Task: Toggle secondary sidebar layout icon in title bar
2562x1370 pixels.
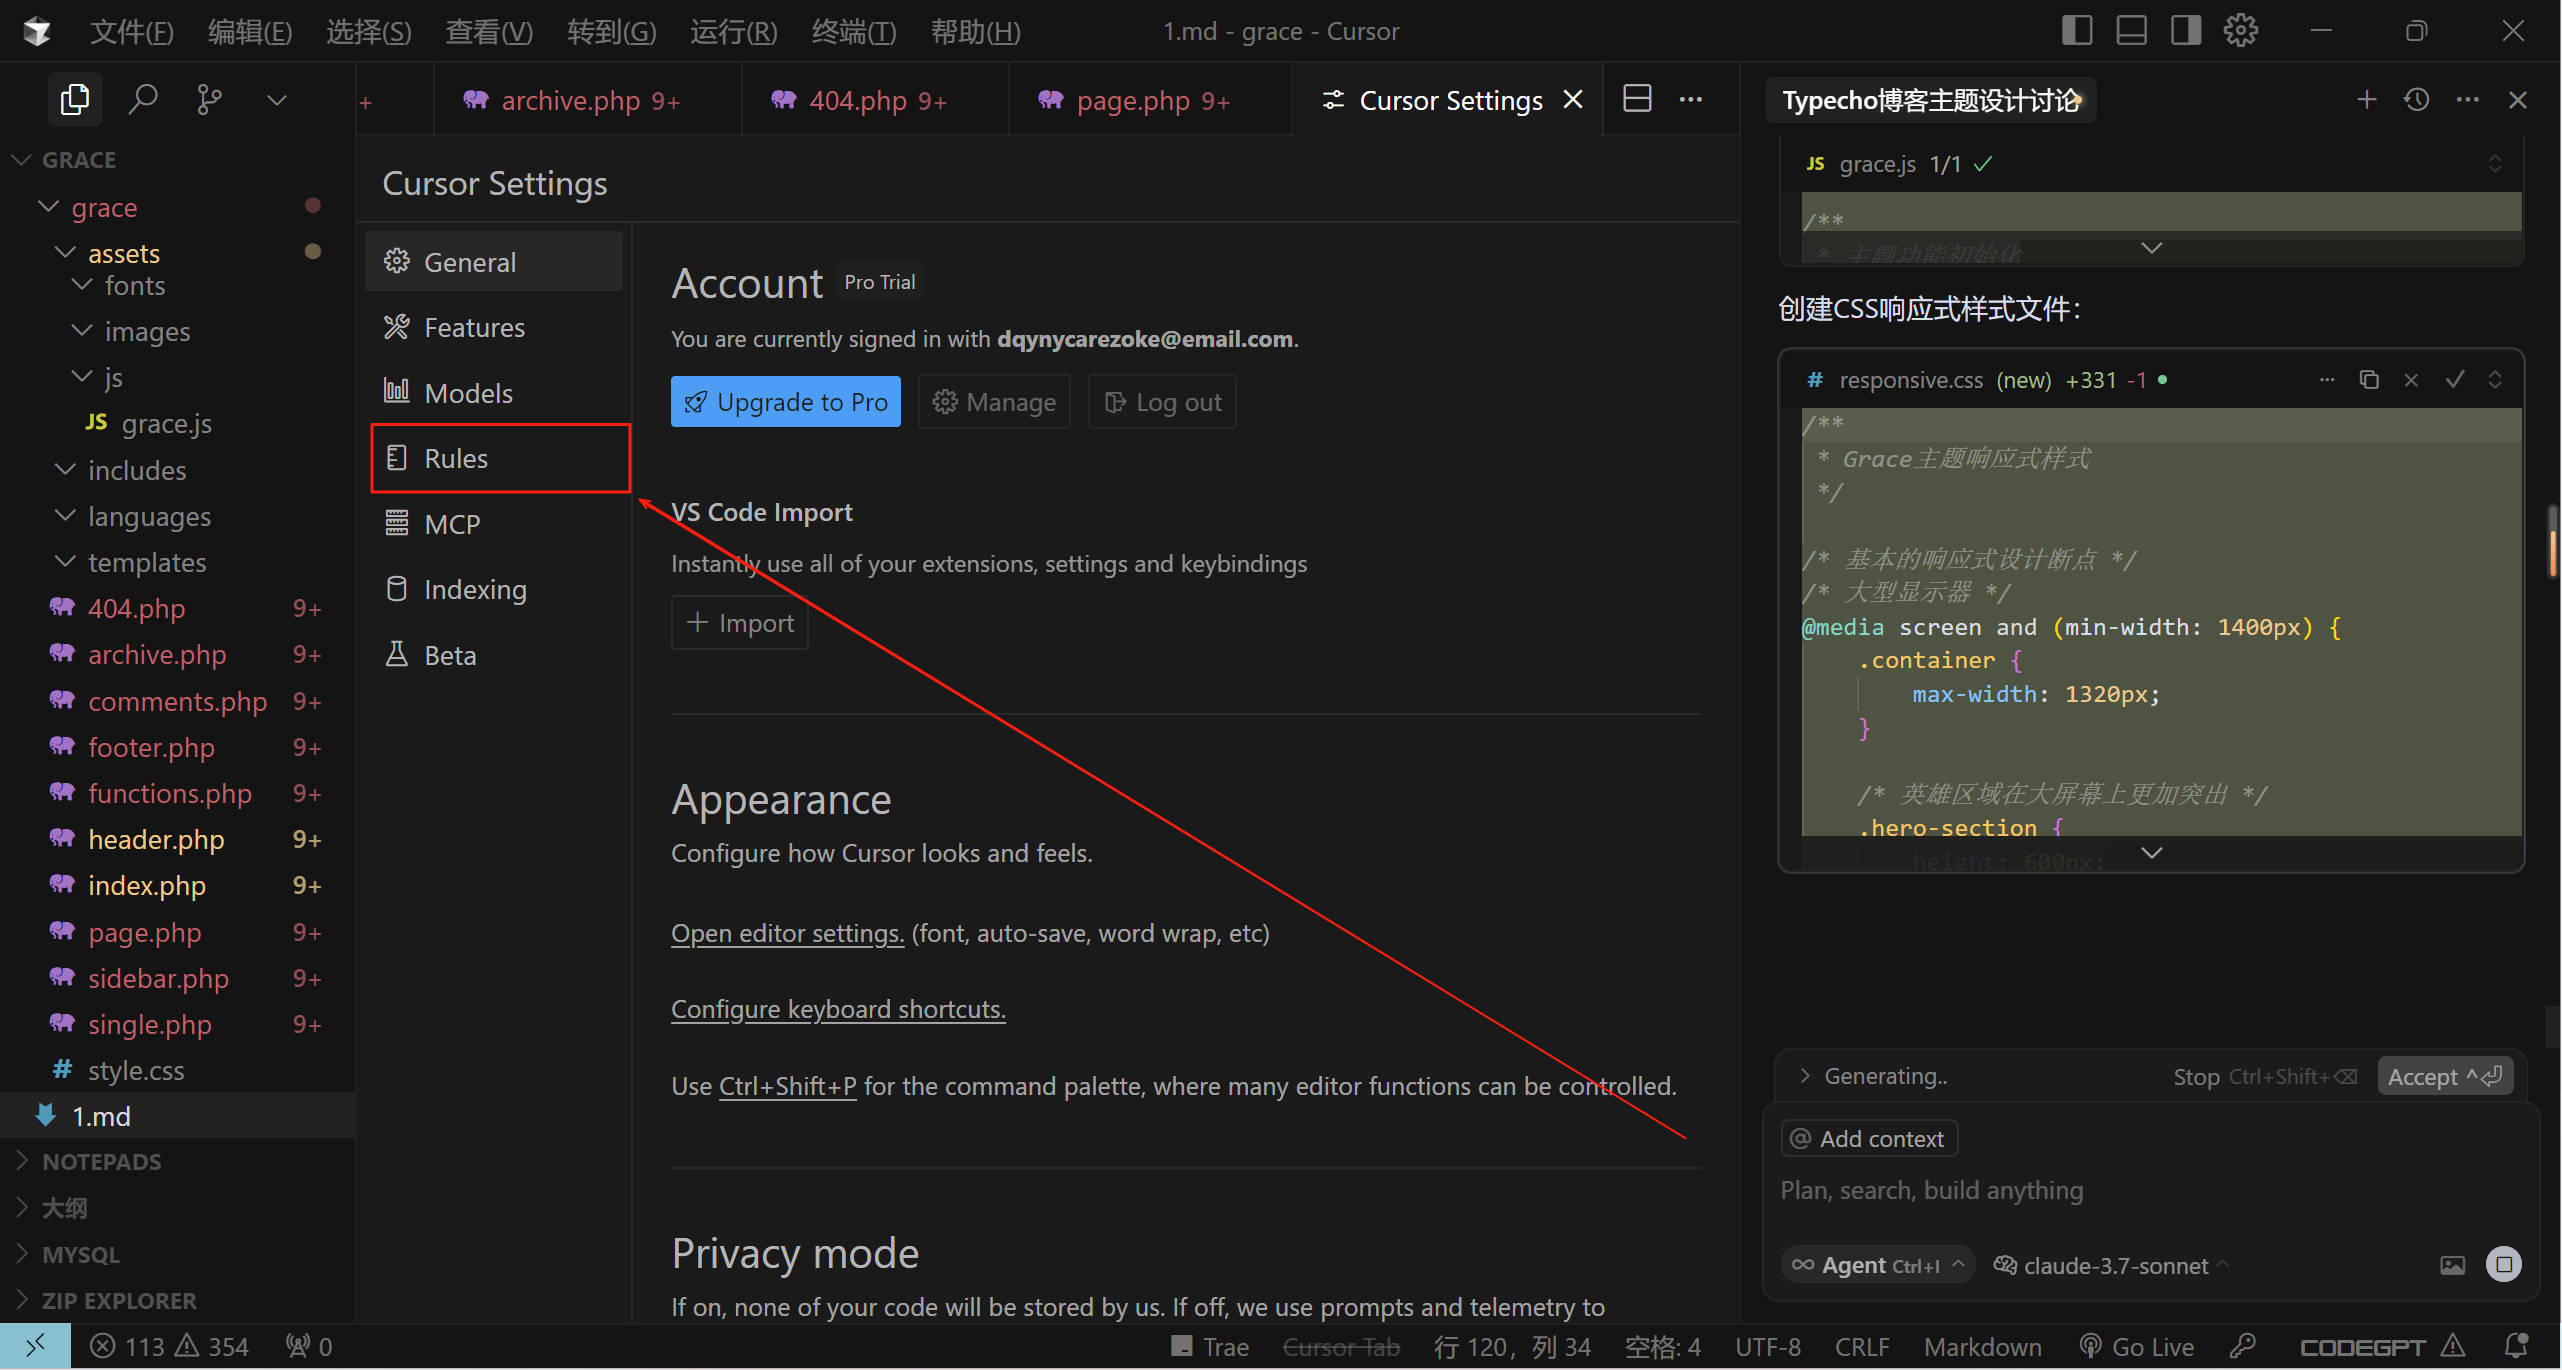Action: pyautogui.click(x=2185, y=30)
